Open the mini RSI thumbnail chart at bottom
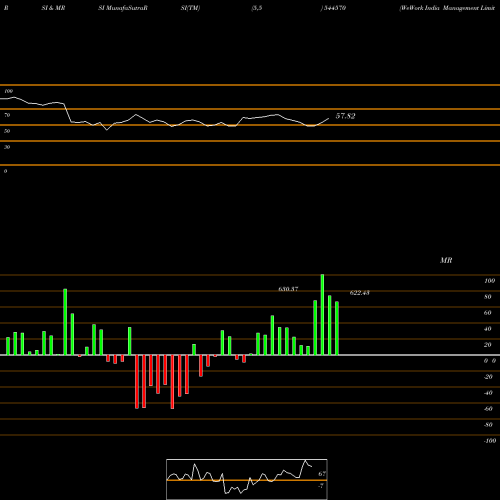Viewport: 500px width, 500px height. (247, 479)
